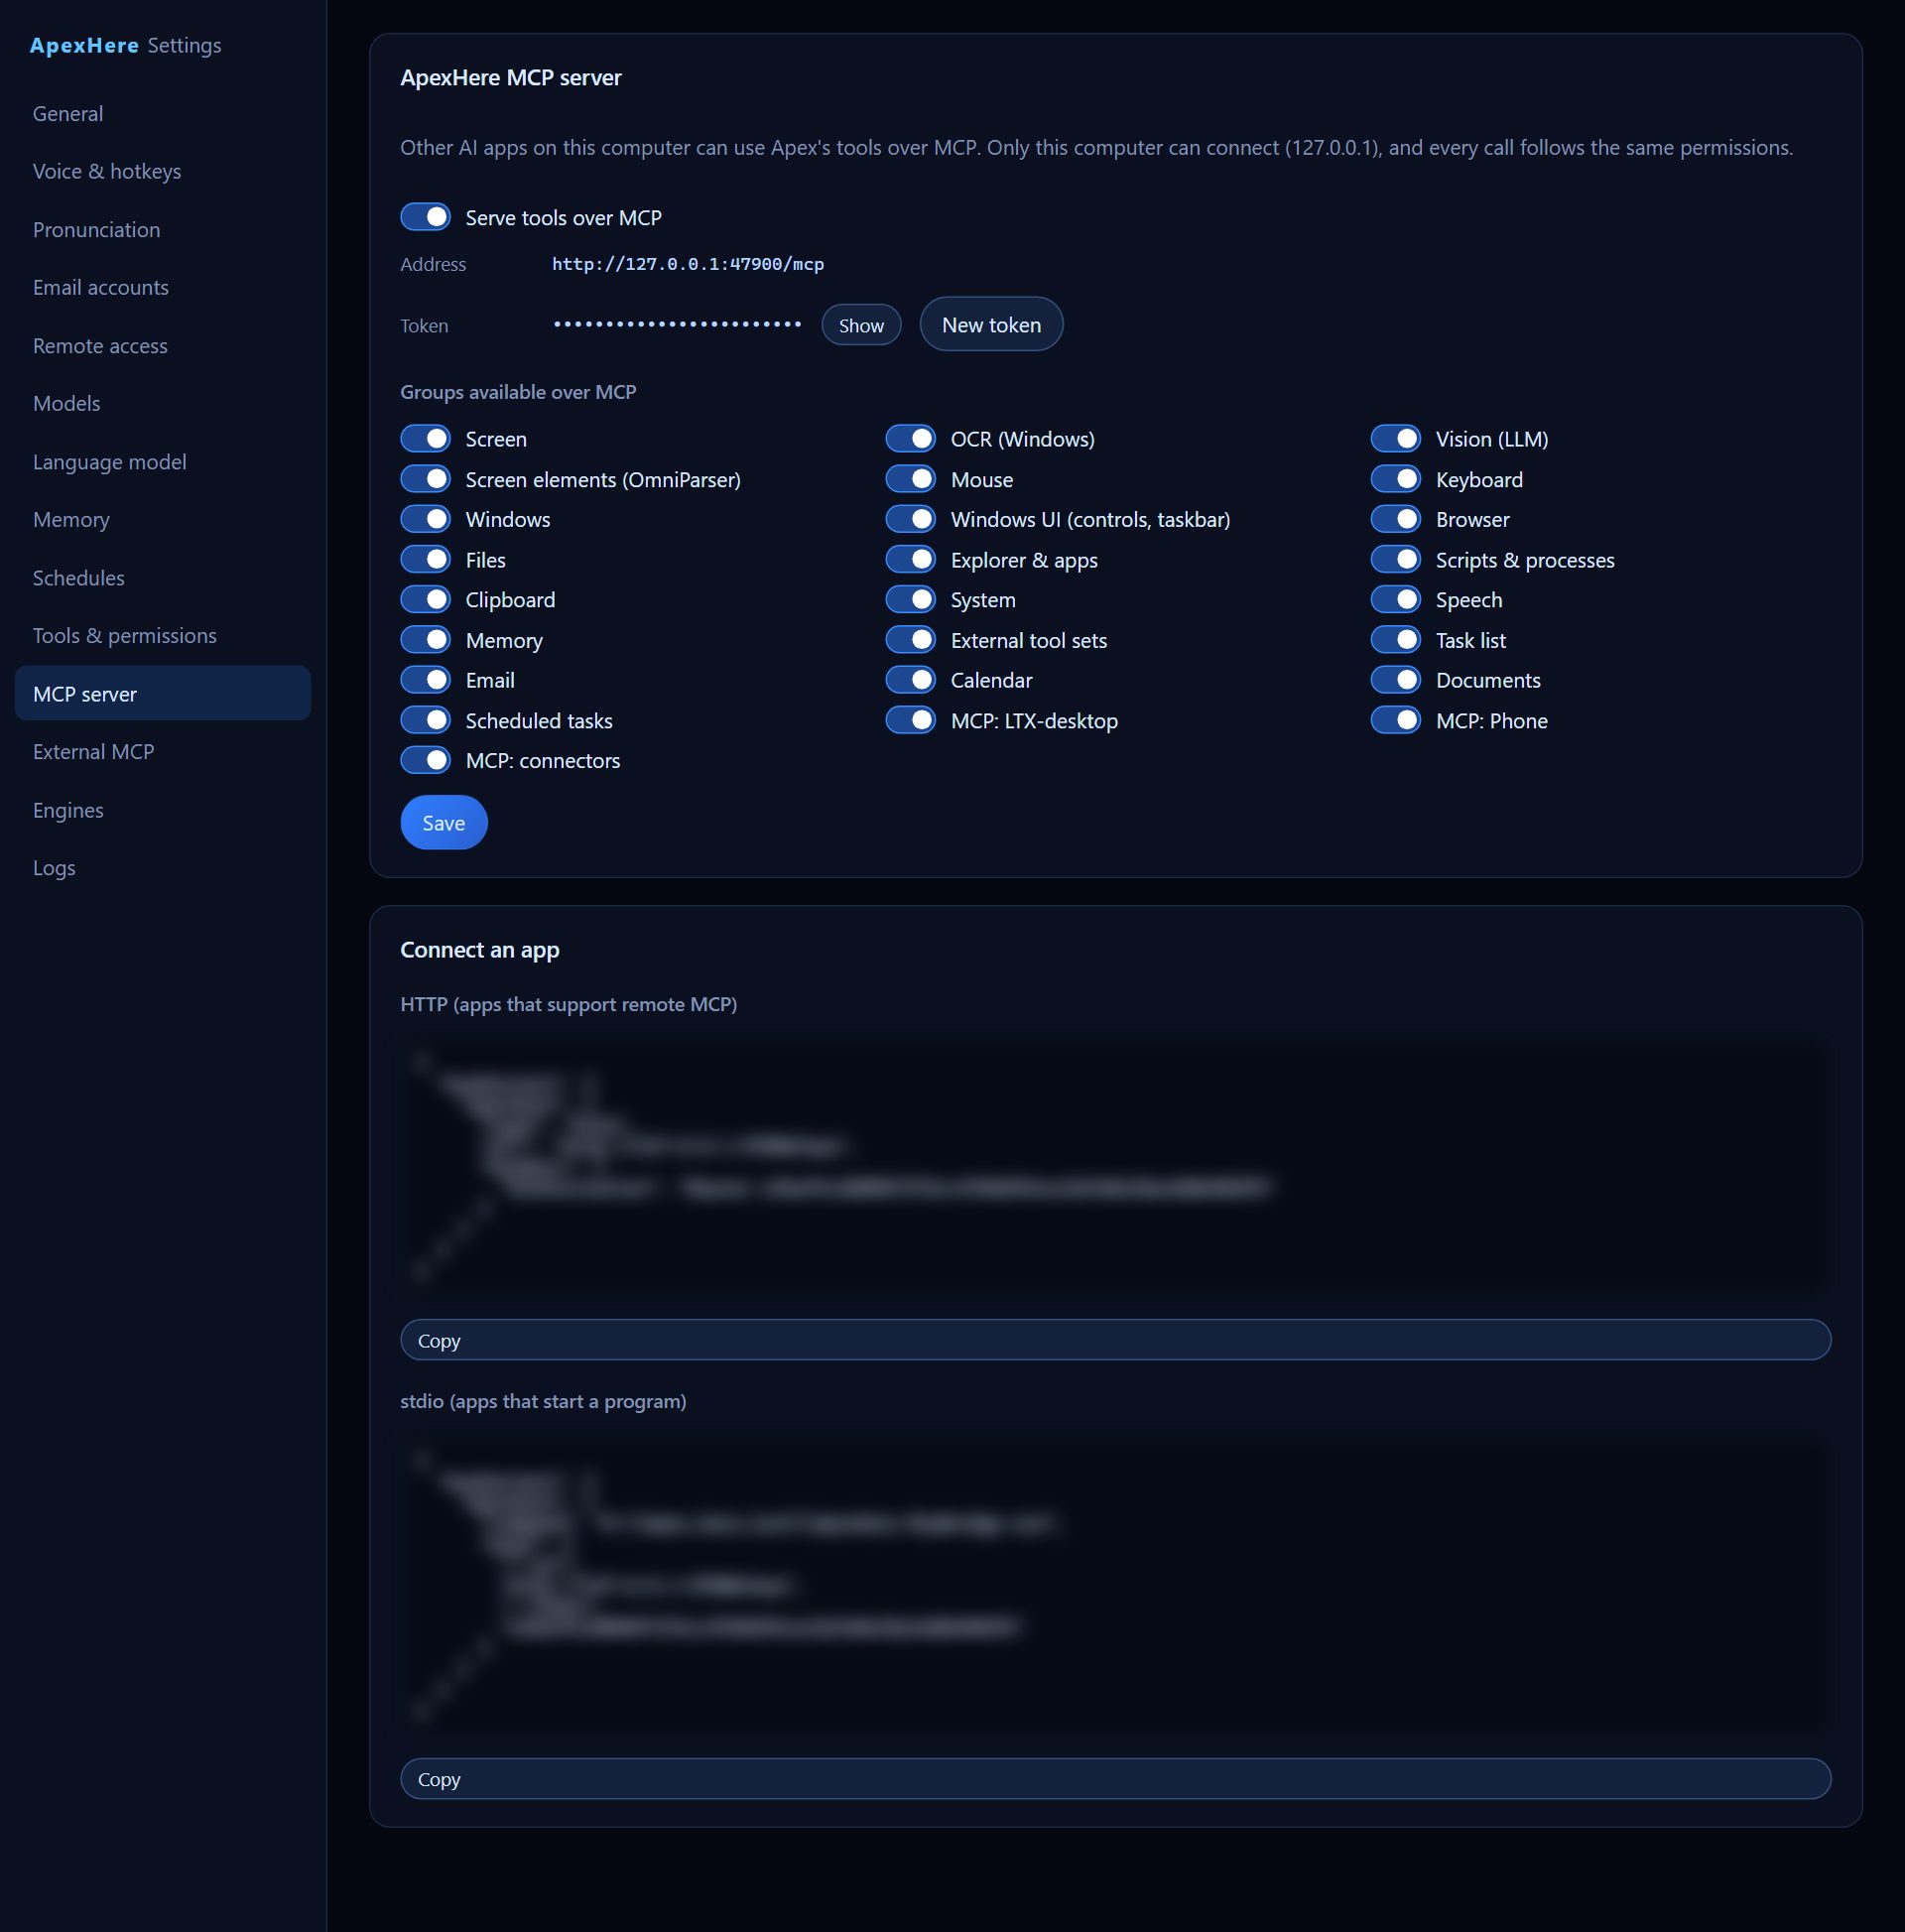1905x1932 pixels.
Task: Click the blurred stdio config code block
Action: tap(1115, 1585)
